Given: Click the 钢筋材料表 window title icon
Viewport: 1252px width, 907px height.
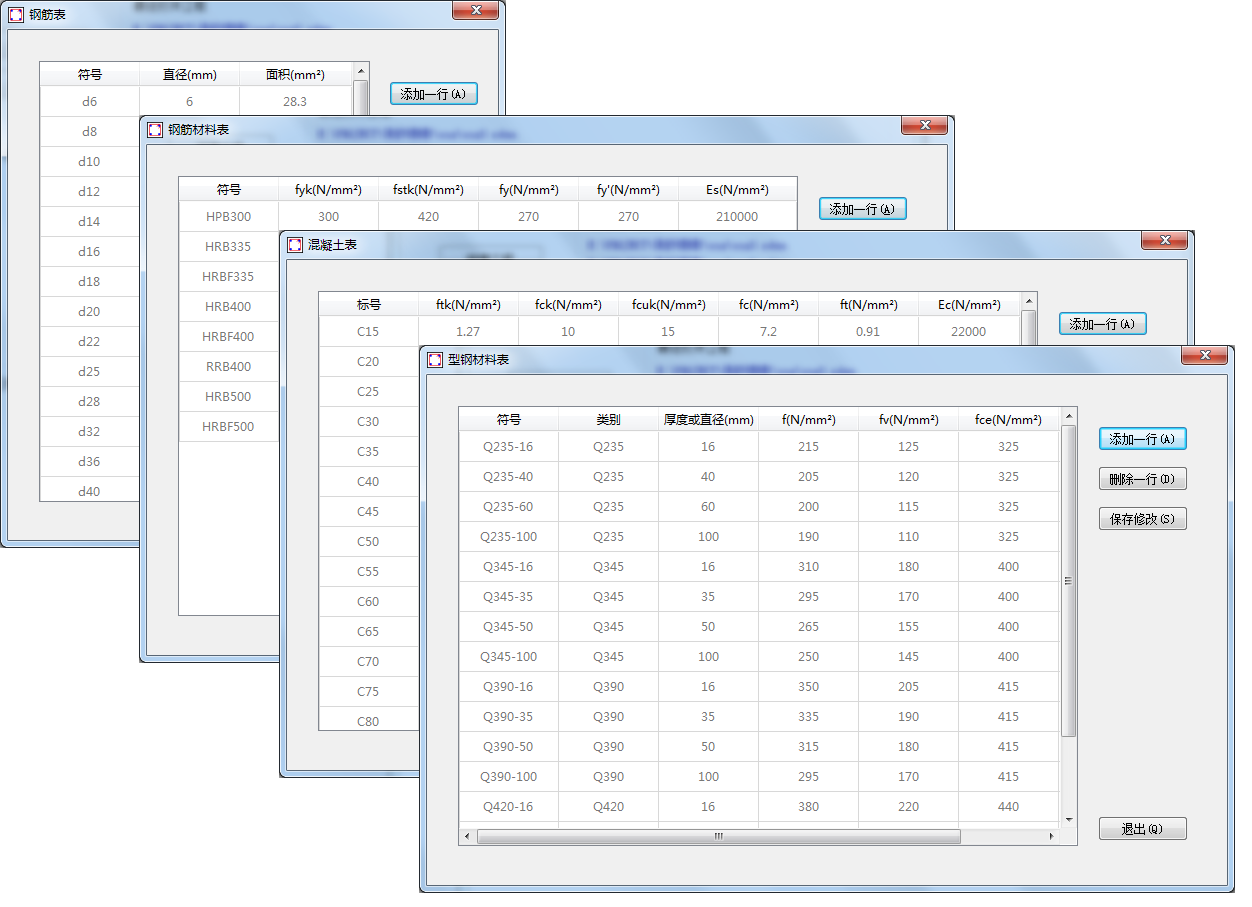Looking at the screenshot, I should (x=155, y=130).
